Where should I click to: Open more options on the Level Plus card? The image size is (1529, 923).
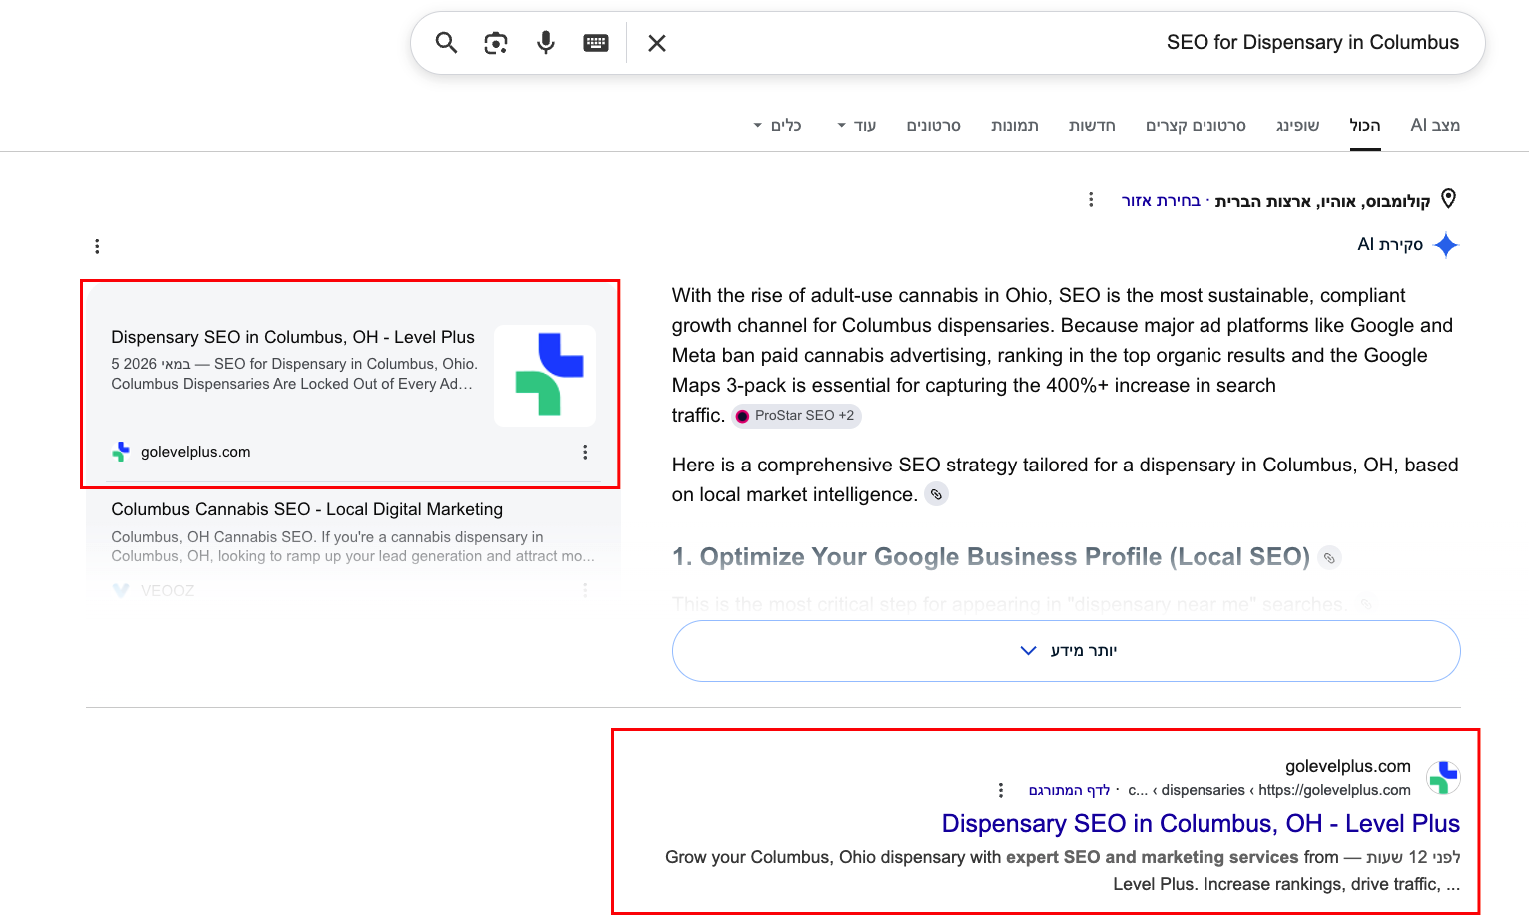[585, 452]
